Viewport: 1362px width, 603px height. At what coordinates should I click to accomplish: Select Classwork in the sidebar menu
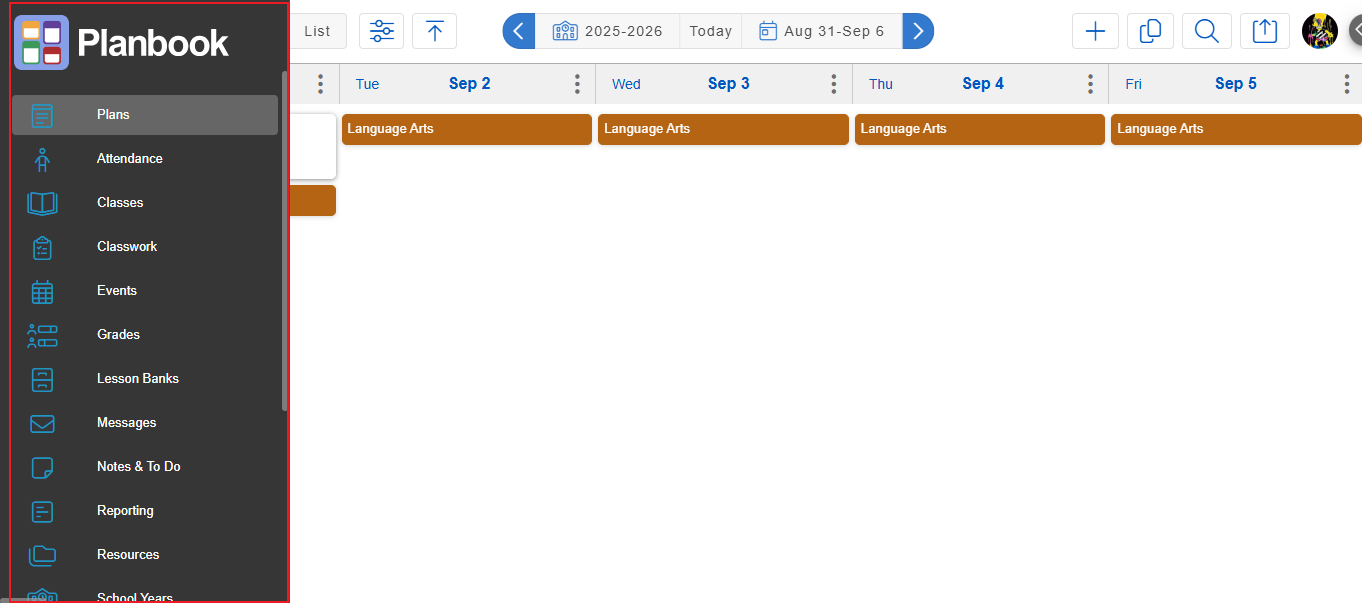point(145,247)
